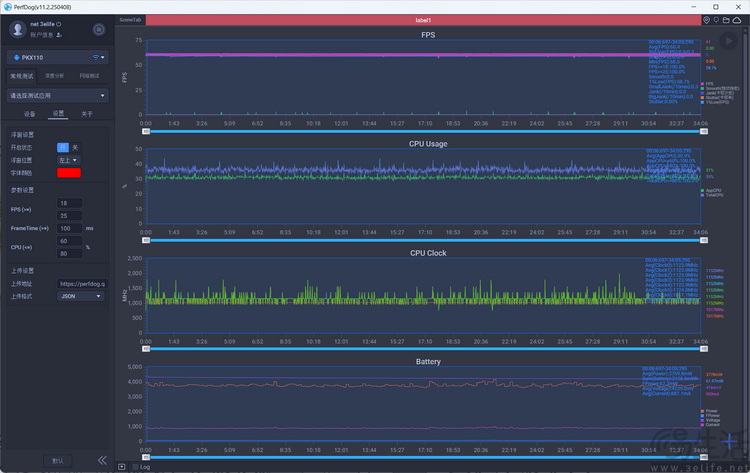Image resolution: width=750 pixels, height=473 pixels.
Task: Click the 默认 default button
Action: pos(57,461)
